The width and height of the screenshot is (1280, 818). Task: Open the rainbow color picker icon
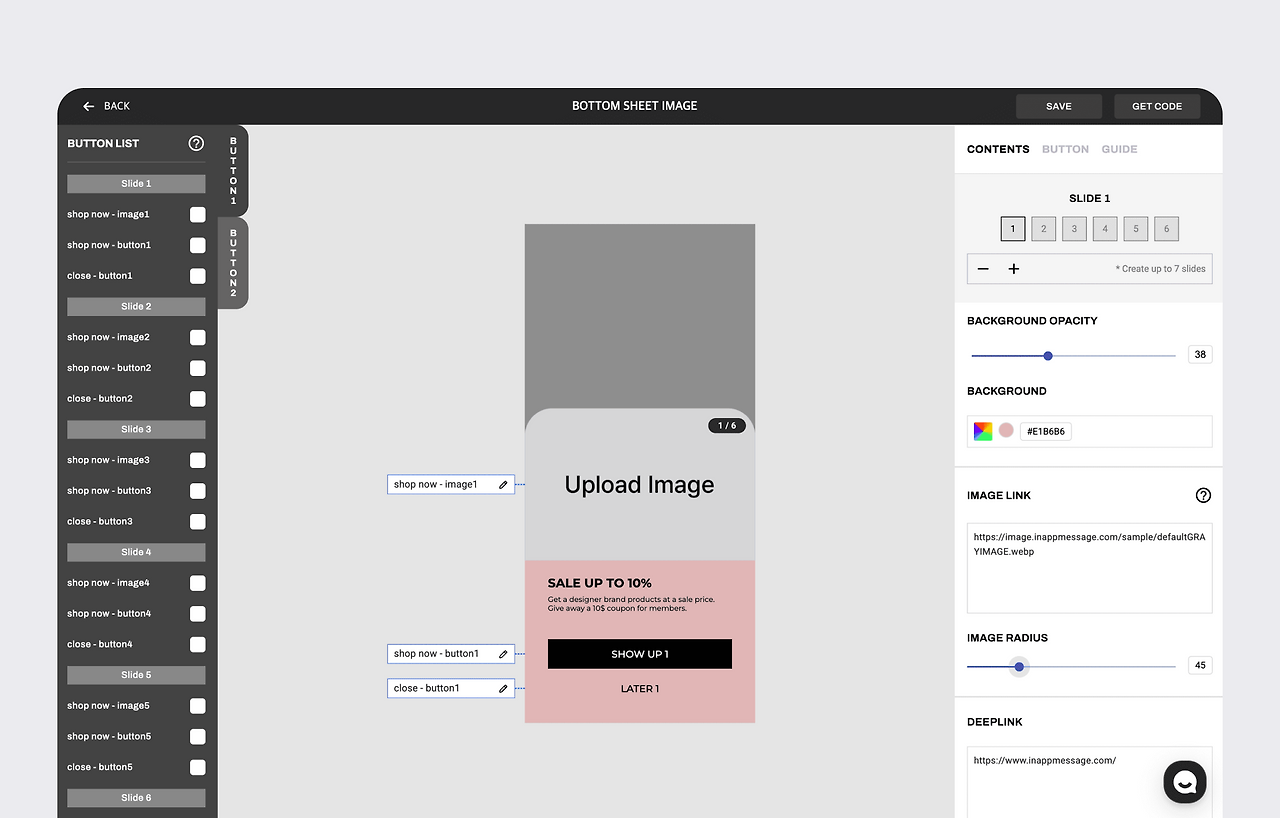(x=983, y=431)
